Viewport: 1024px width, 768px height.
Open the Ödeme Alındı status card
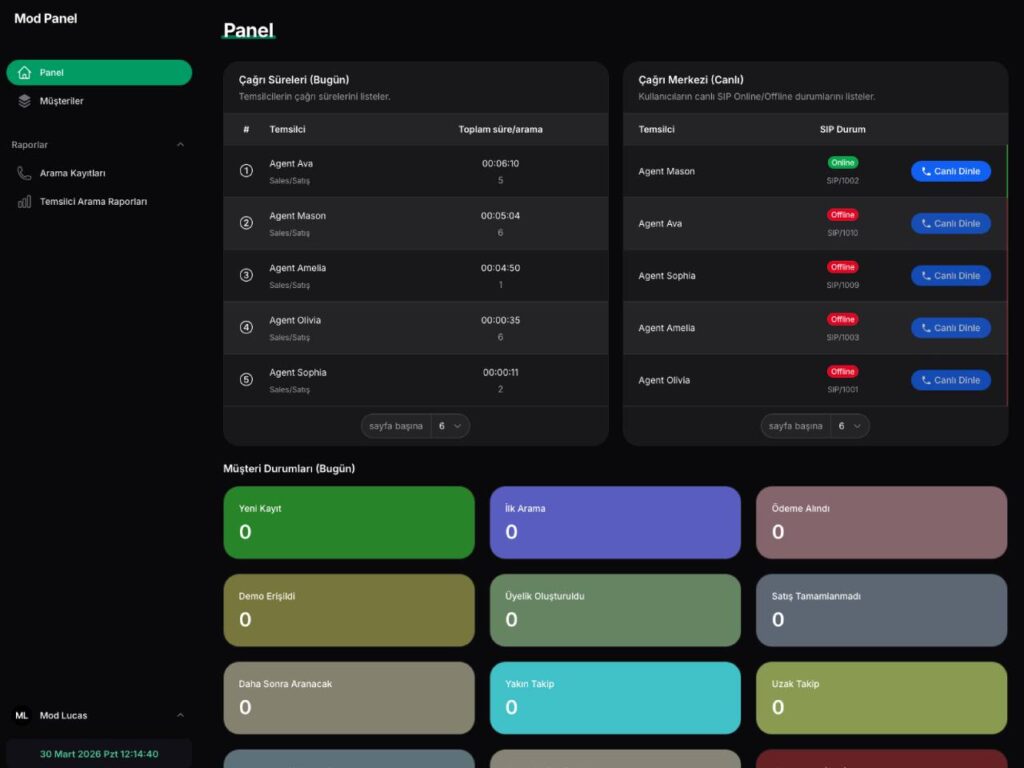tap(882, 522)
